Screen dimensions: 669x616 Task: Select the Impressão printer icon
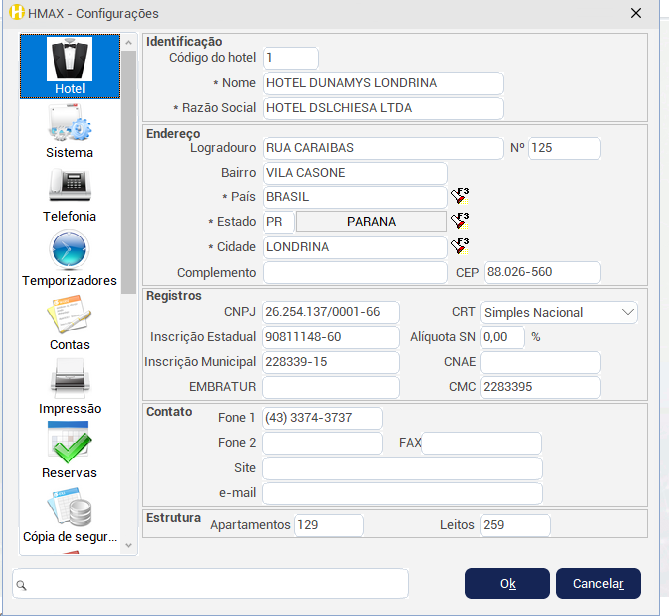70,380
